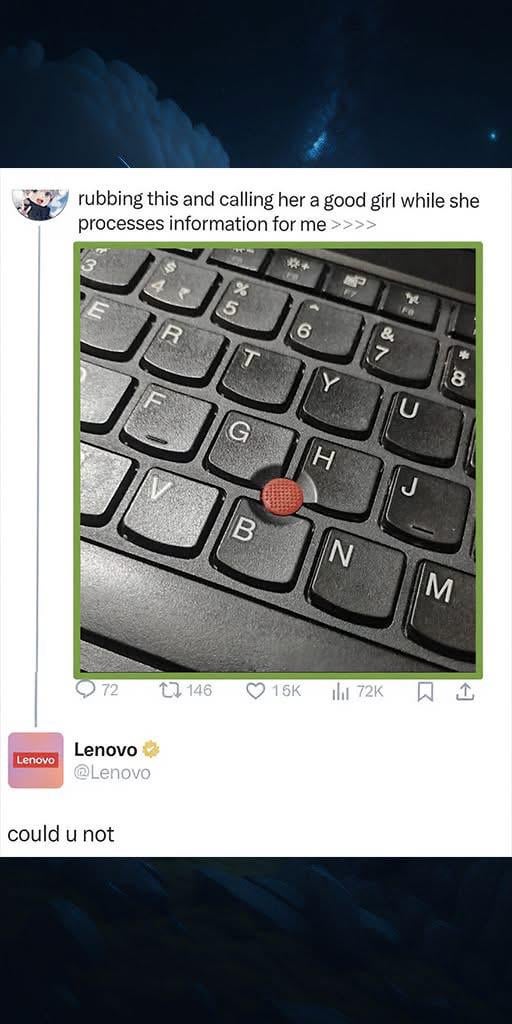
Task: Click the 'could u not' reply text
Action: [x=61, y=834]
